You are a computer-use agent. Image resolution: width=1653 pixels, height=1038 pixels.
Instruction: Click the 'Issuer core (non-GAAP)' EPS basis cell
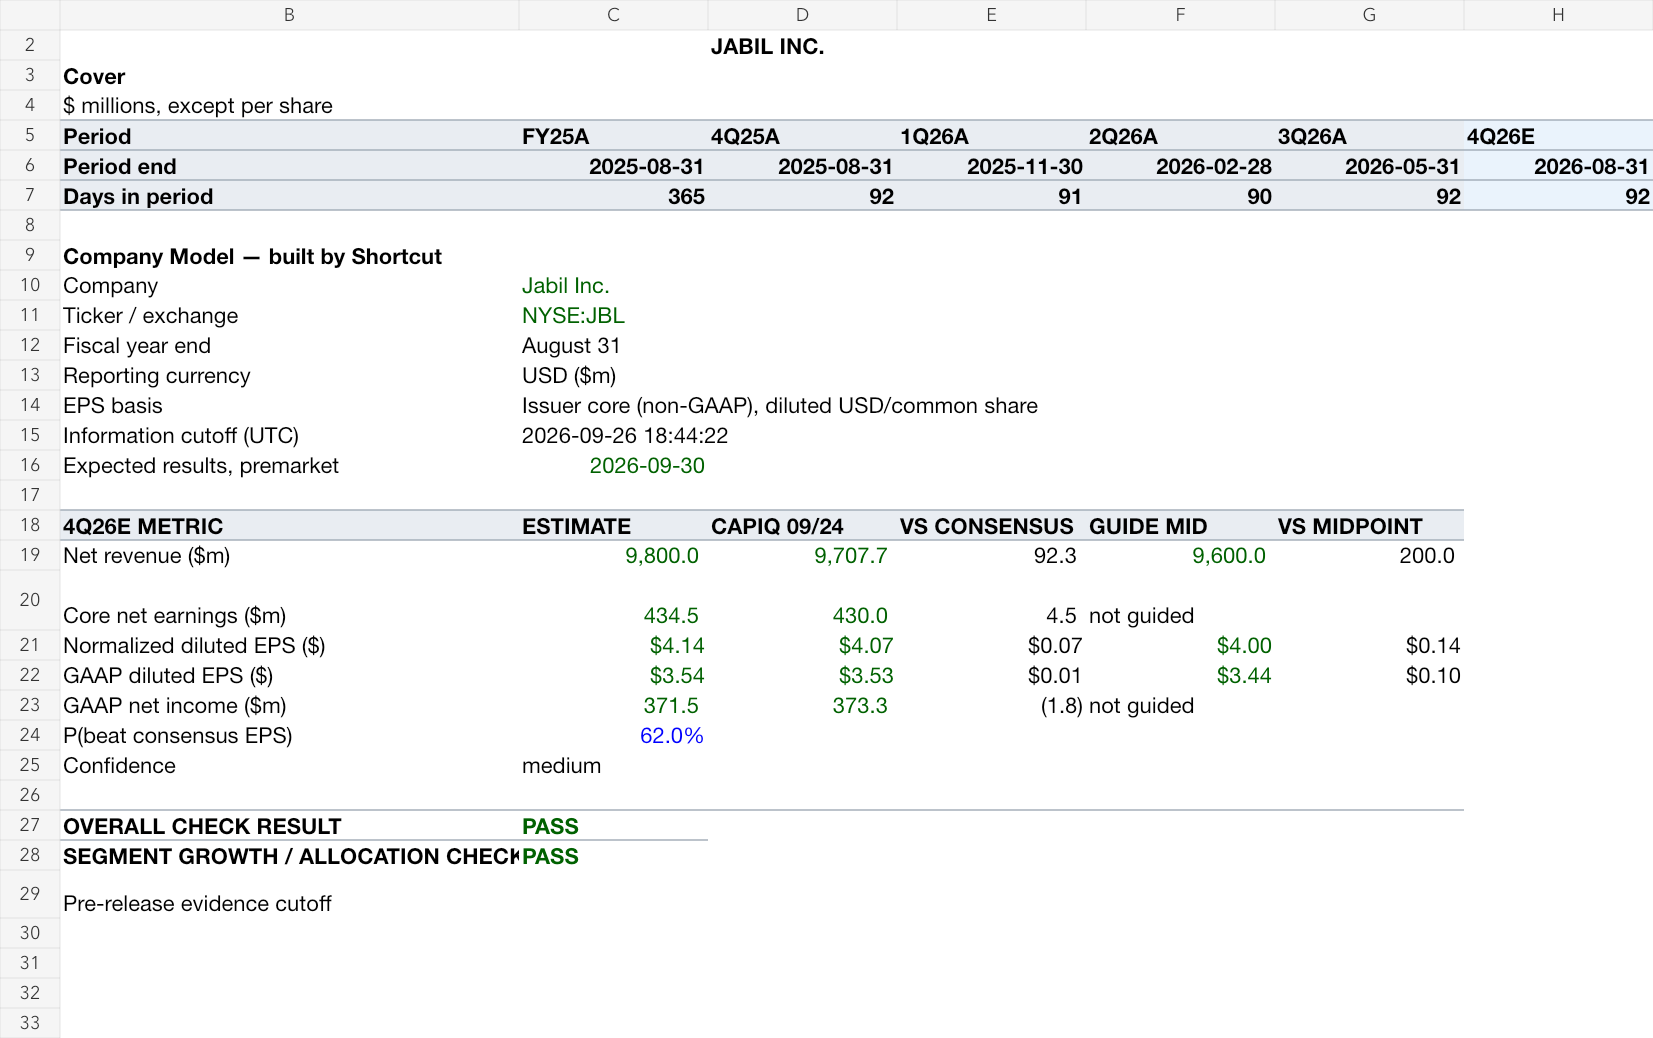[780, 406]
